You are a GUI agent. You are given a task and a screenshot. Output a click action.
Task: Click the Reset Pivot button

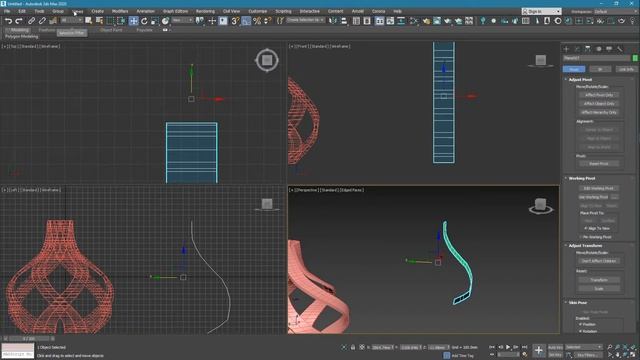click(x=599, y=164)
